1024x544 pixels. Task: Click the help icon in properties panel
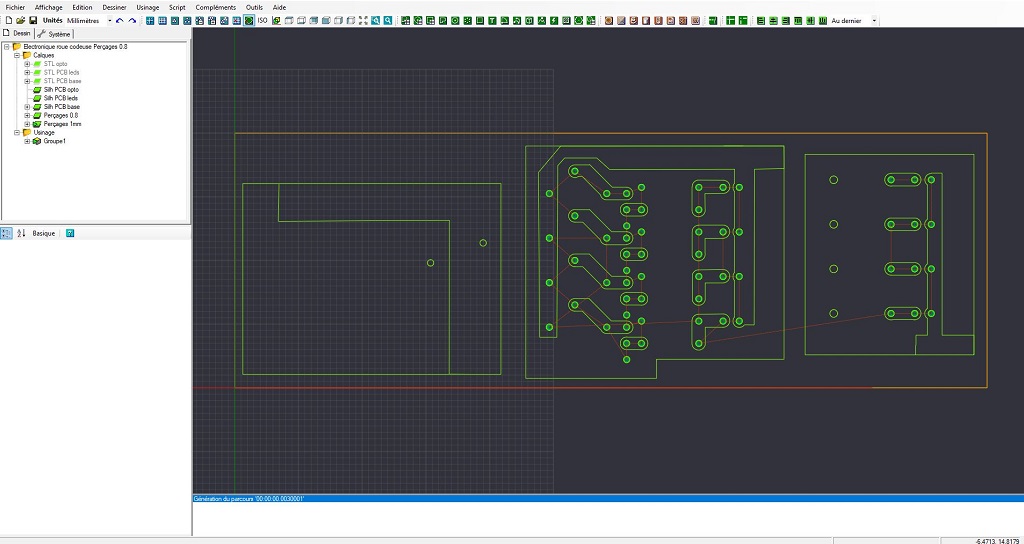tap(70, 233)
